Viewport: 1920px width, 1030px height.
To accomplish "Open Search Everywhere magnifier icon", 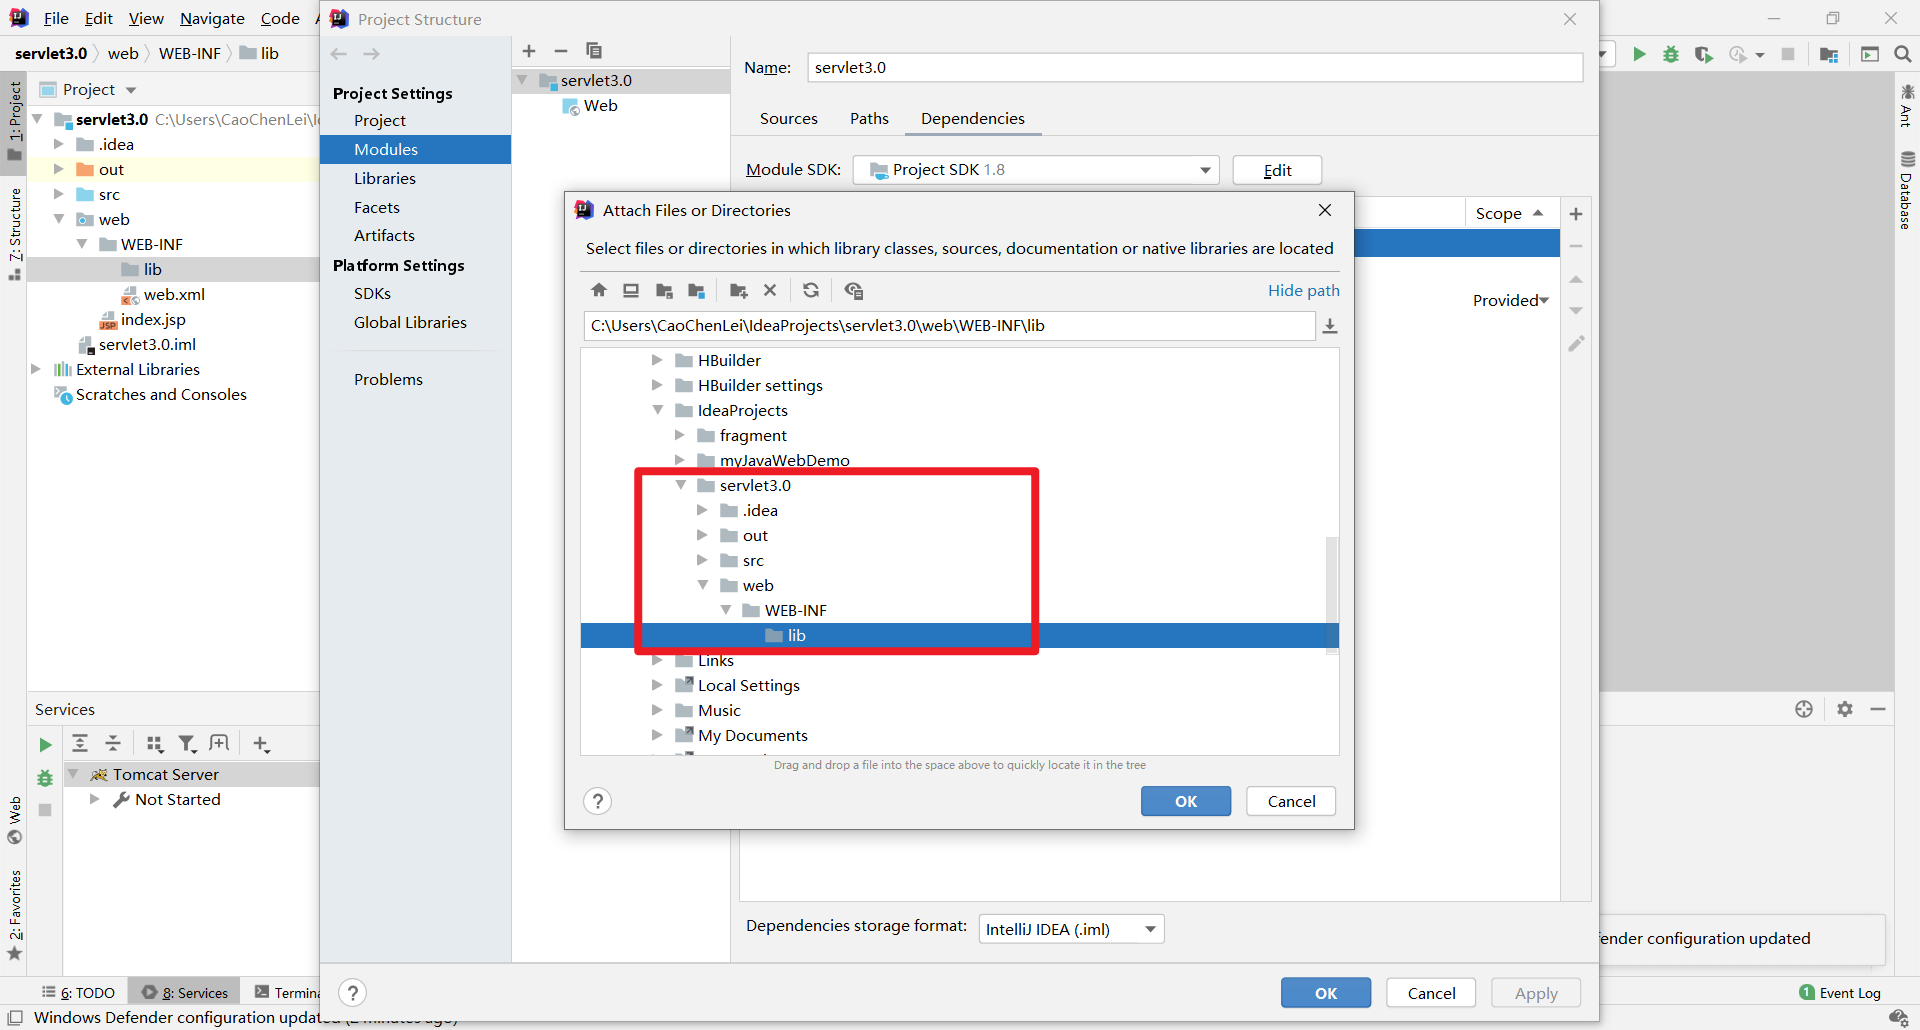I will pyautogui.click(x=1903, y=54).
